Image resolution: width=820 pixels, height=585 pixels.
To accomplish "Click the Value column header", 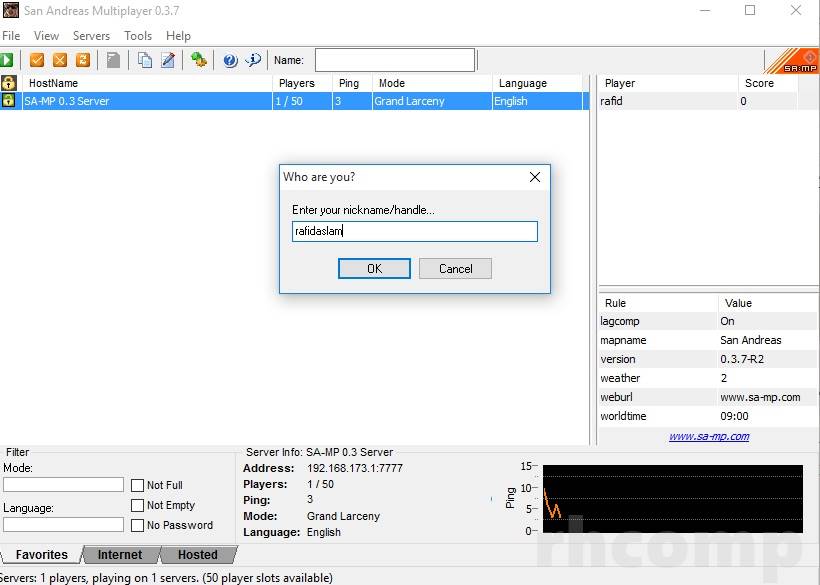I will point(767,303).
